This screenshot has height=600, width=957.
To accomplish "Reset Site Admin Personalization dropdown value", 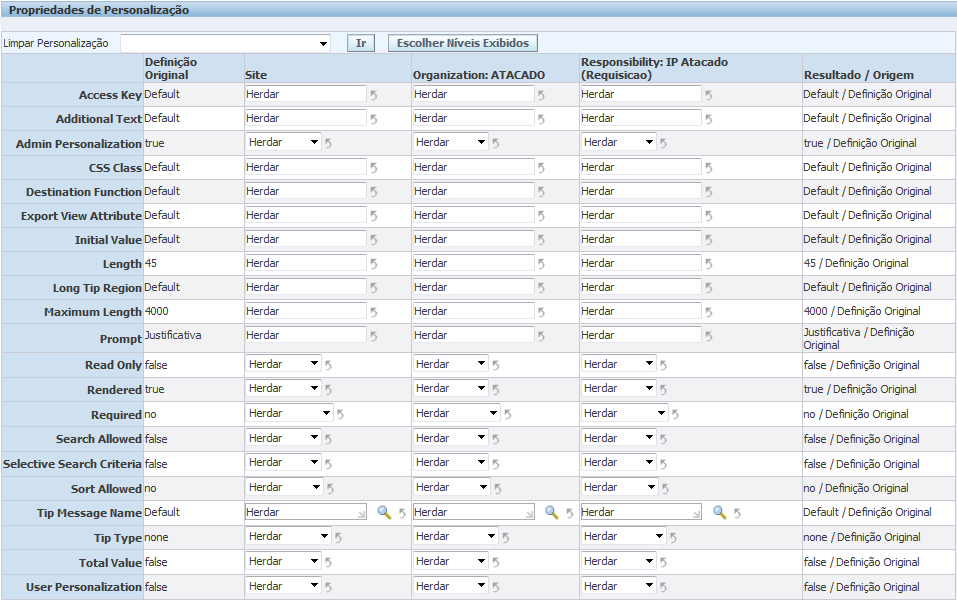I will click(328, 143).
